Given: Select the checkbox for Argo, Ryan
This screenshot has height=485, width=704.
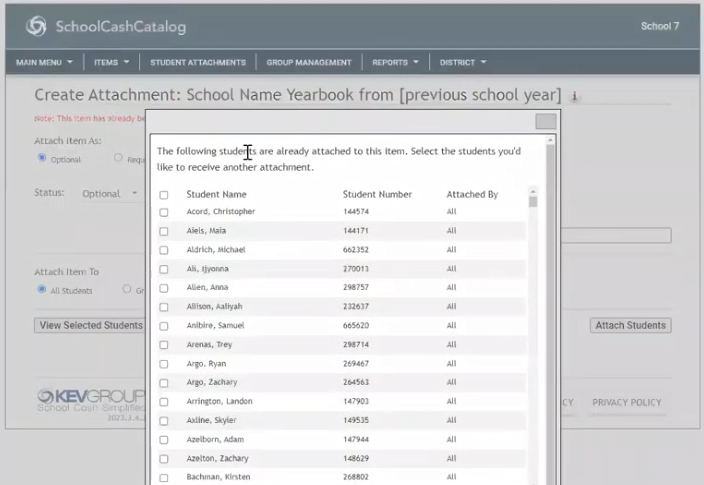Looking at the screenshot, I should click(164, 364).
